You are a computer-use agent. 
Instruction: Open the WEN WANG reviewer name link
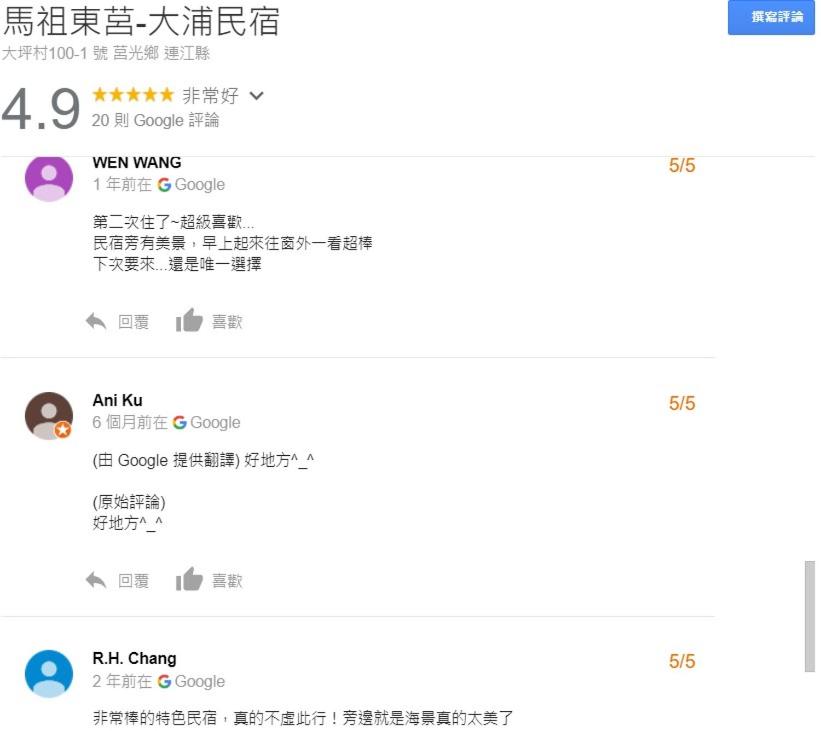click(137, 162)
